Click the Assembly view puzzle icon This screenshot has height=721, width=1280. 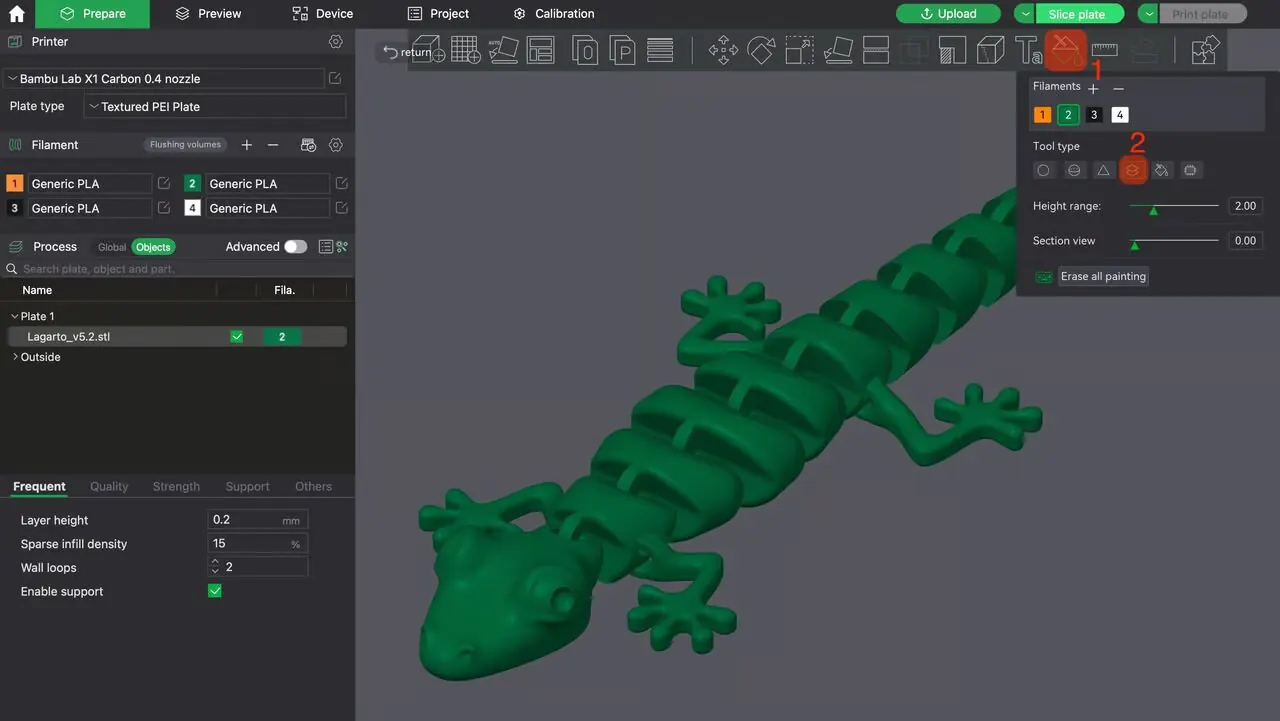[1207, 49]
